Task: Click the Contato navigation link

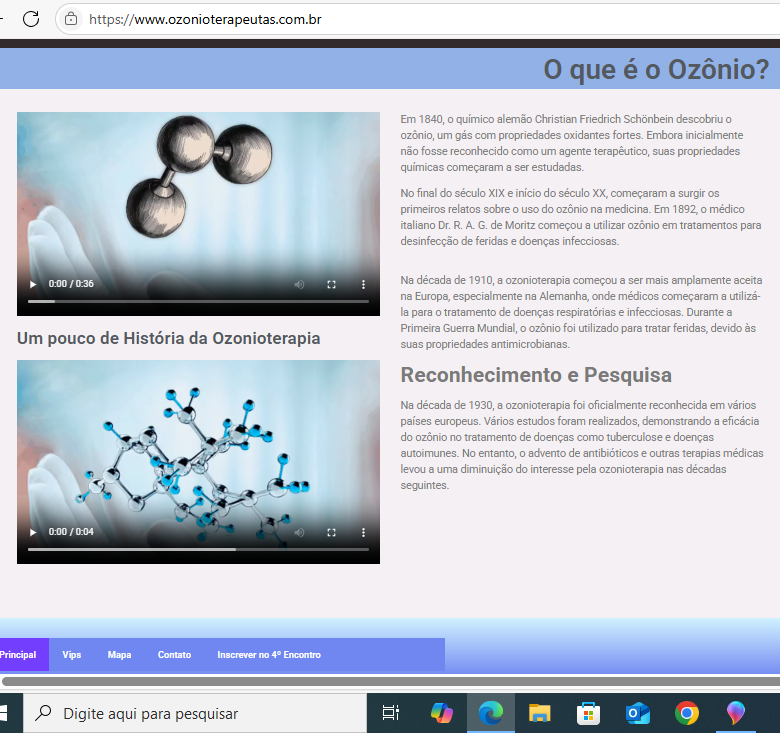Action: click(174, 655)
